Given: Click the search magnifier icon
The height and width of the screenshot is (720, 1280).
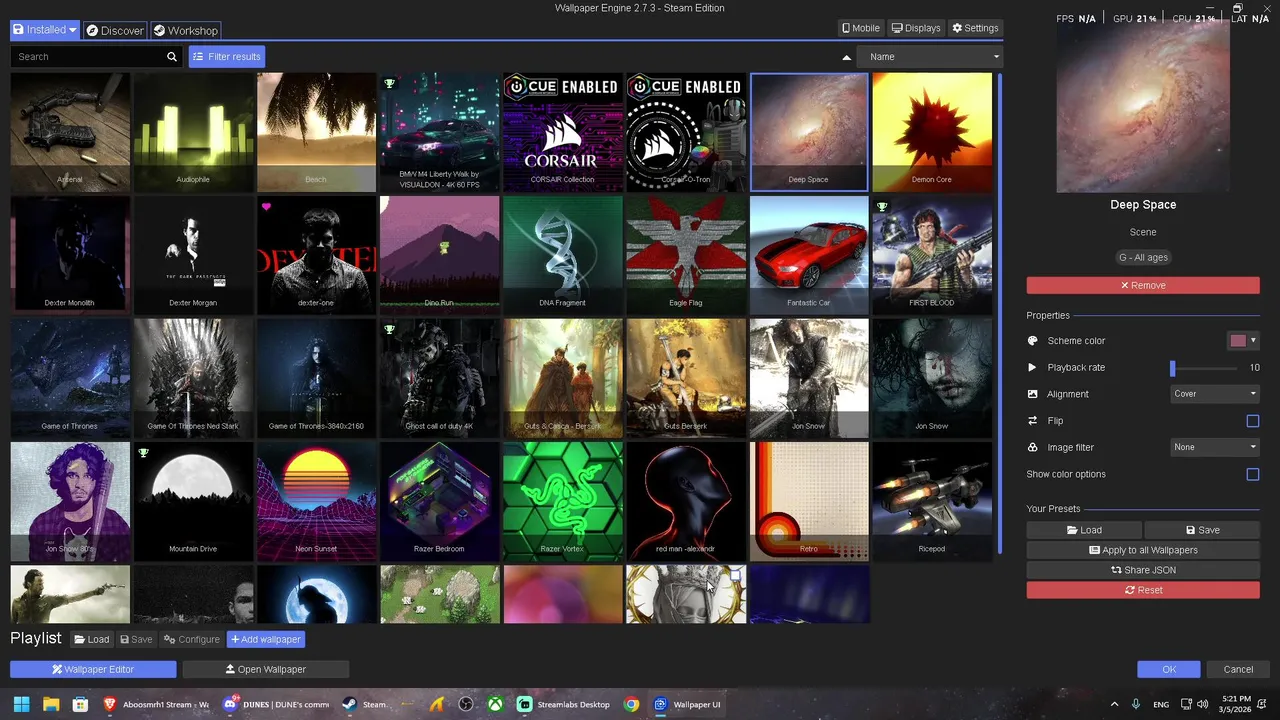Looking at the screenshot, I should tap(172, 57).
